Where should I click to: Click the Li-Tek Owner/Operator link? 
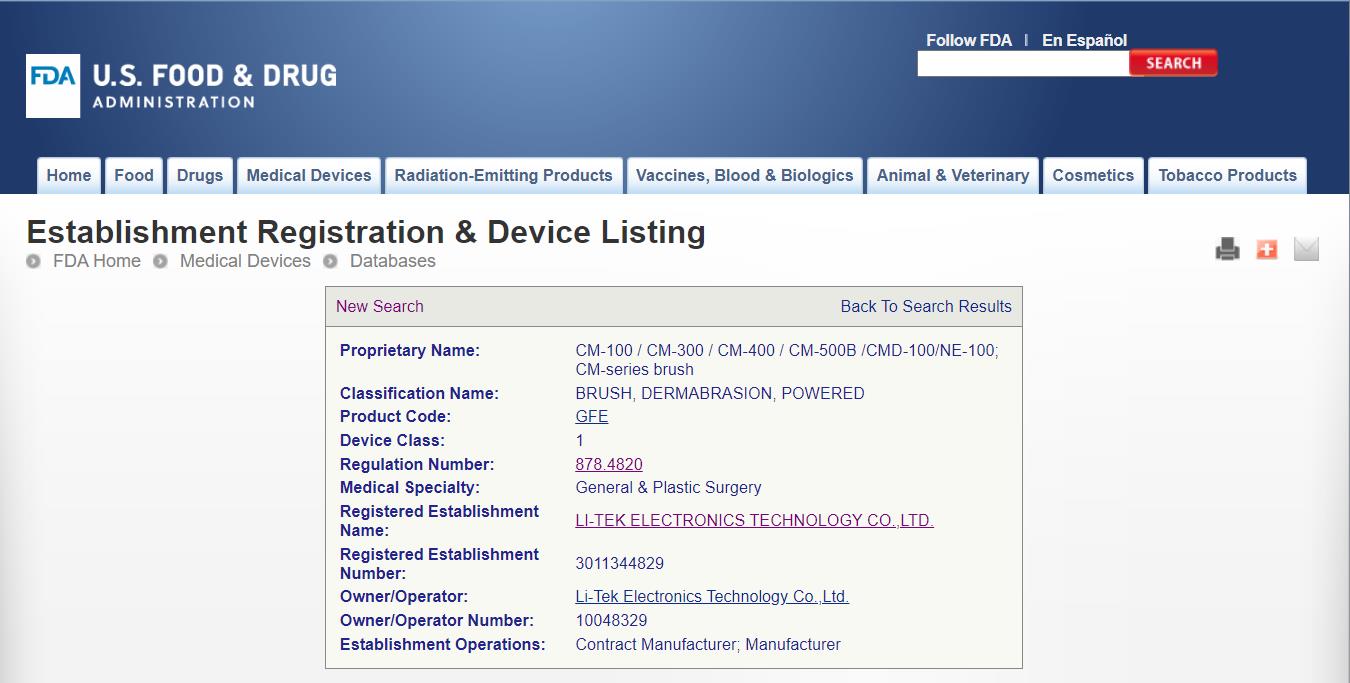pyautogui.click(x=712, y=596)
